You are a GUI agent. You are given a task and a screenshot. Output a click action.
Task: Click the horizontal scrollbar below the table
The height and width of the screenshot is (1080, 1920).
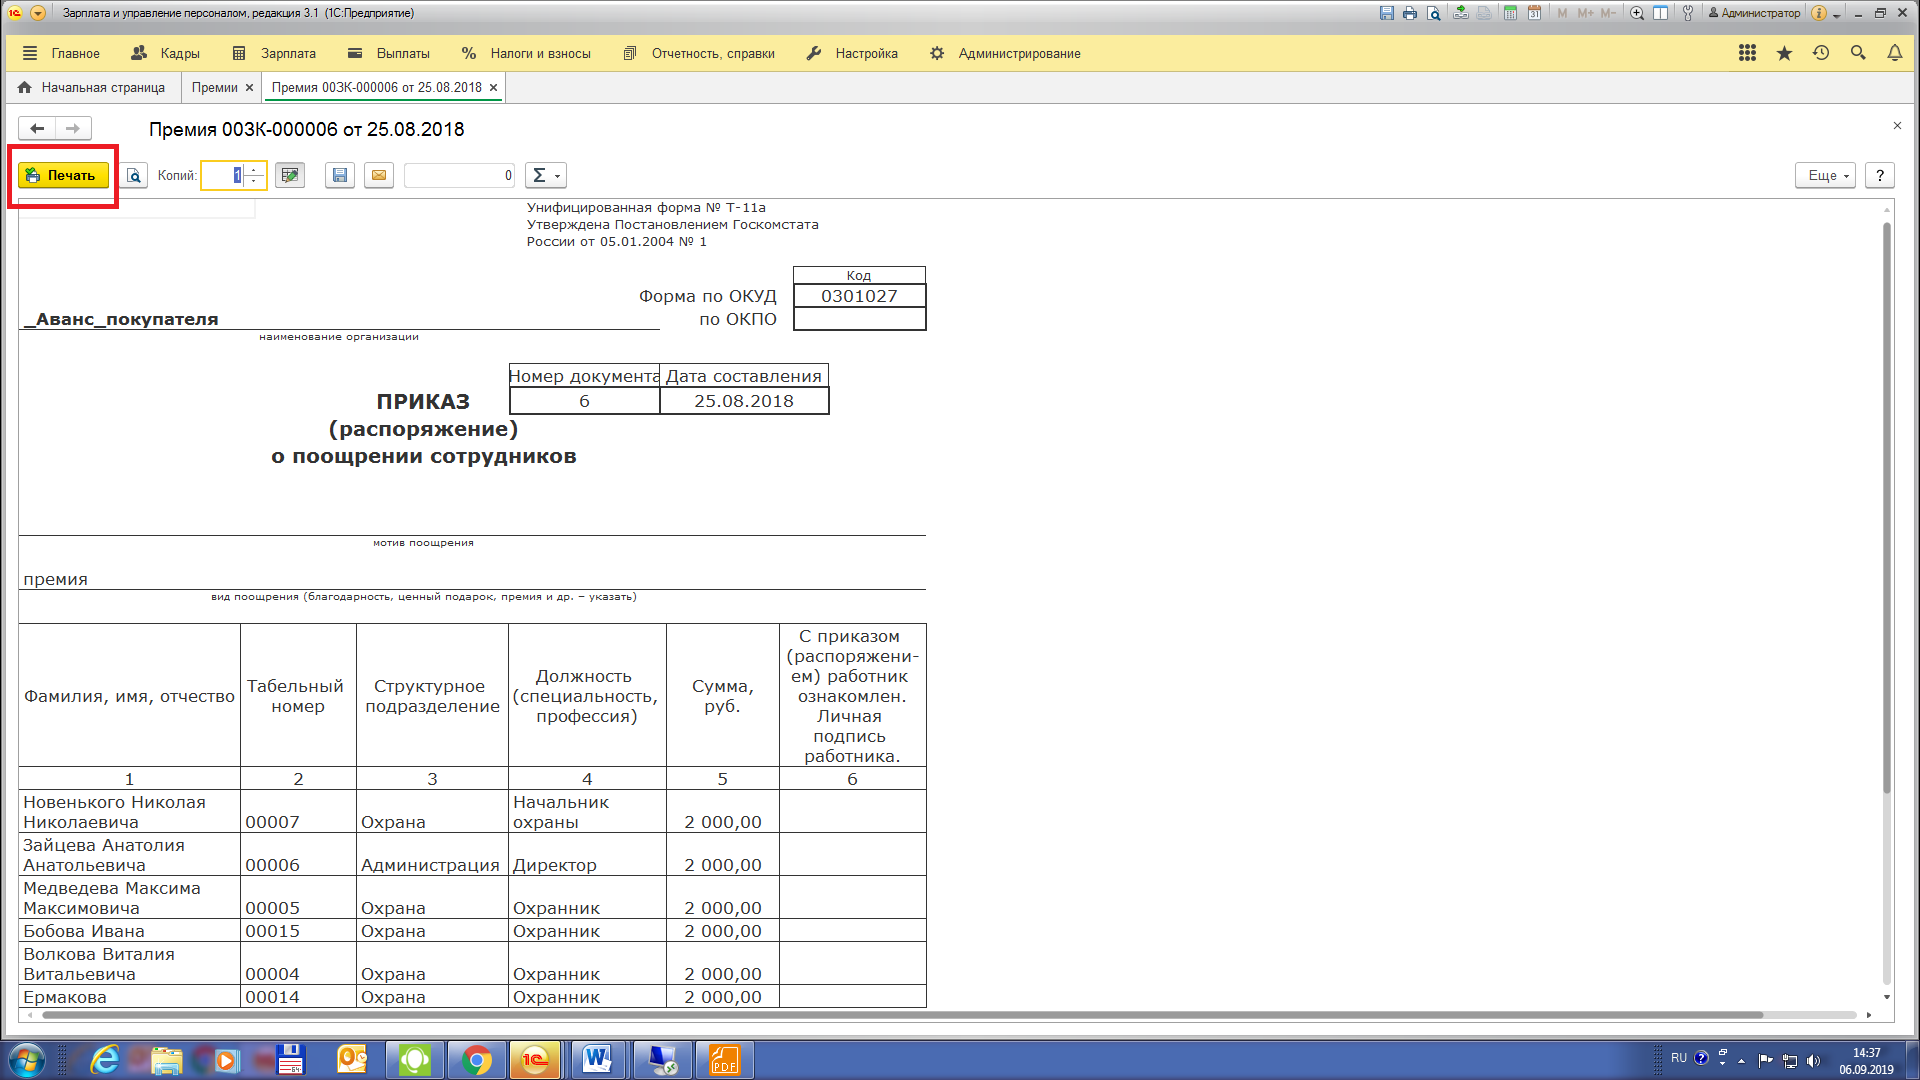tap(901, 1015)
